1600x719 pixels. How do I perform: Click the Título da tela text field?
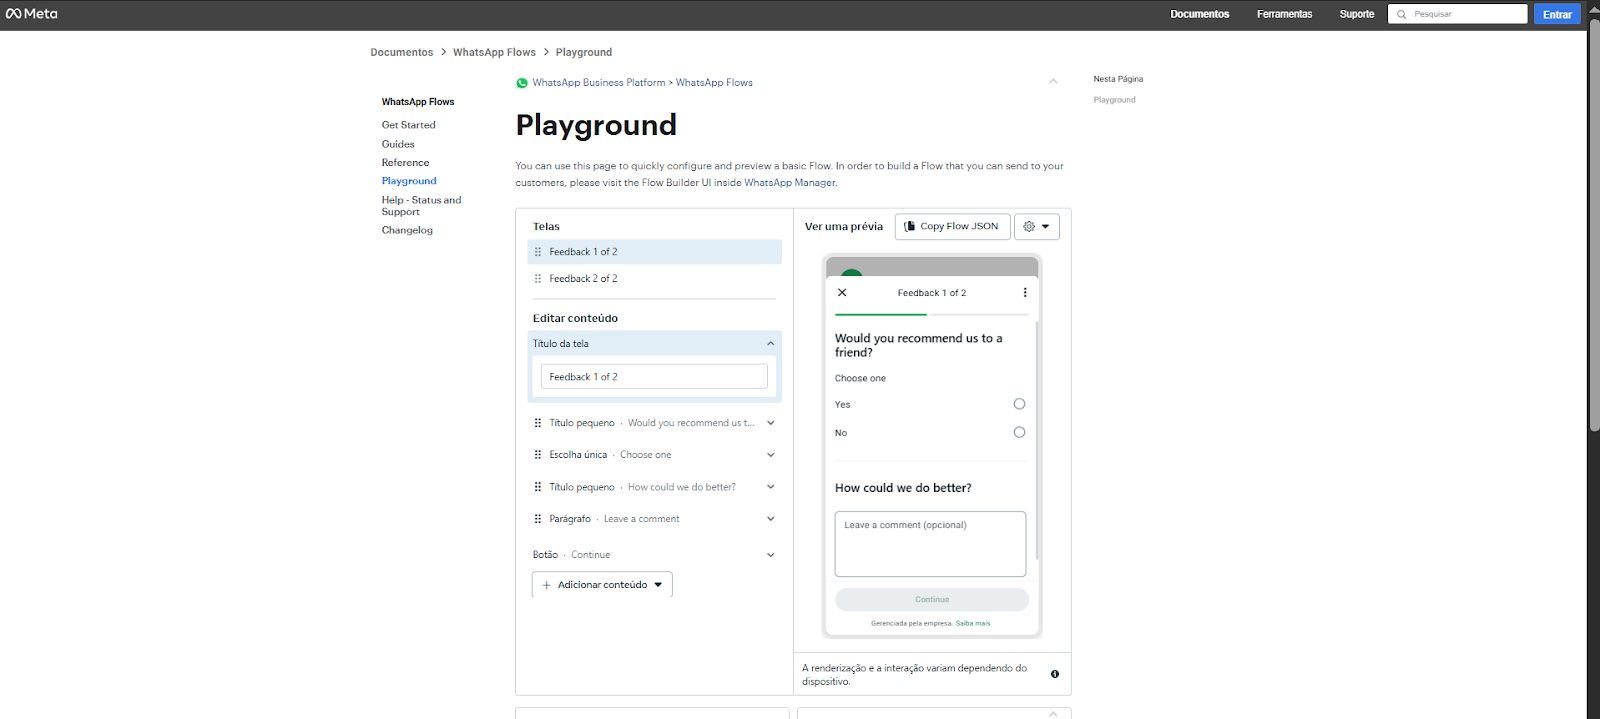point(654,377)
